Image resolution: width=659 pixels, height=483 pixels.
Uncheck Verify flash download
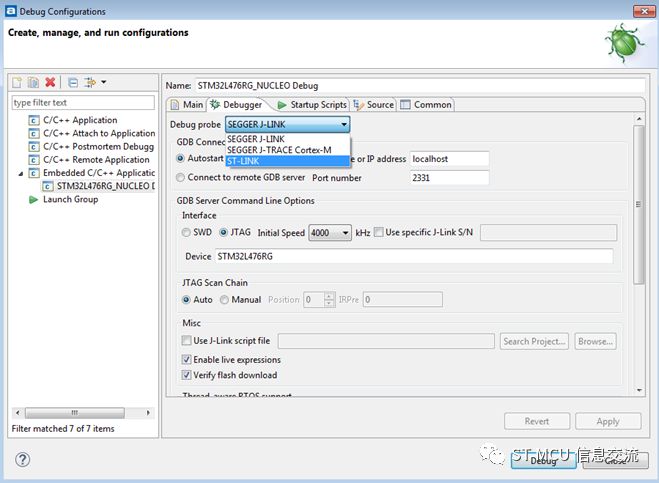[186, 375]
